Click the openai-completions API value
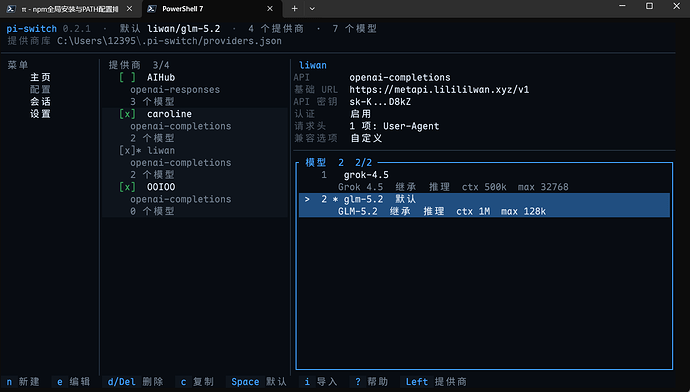Image resolution: width=690 pixels, height=392 pixels. [x=400, y=77]
